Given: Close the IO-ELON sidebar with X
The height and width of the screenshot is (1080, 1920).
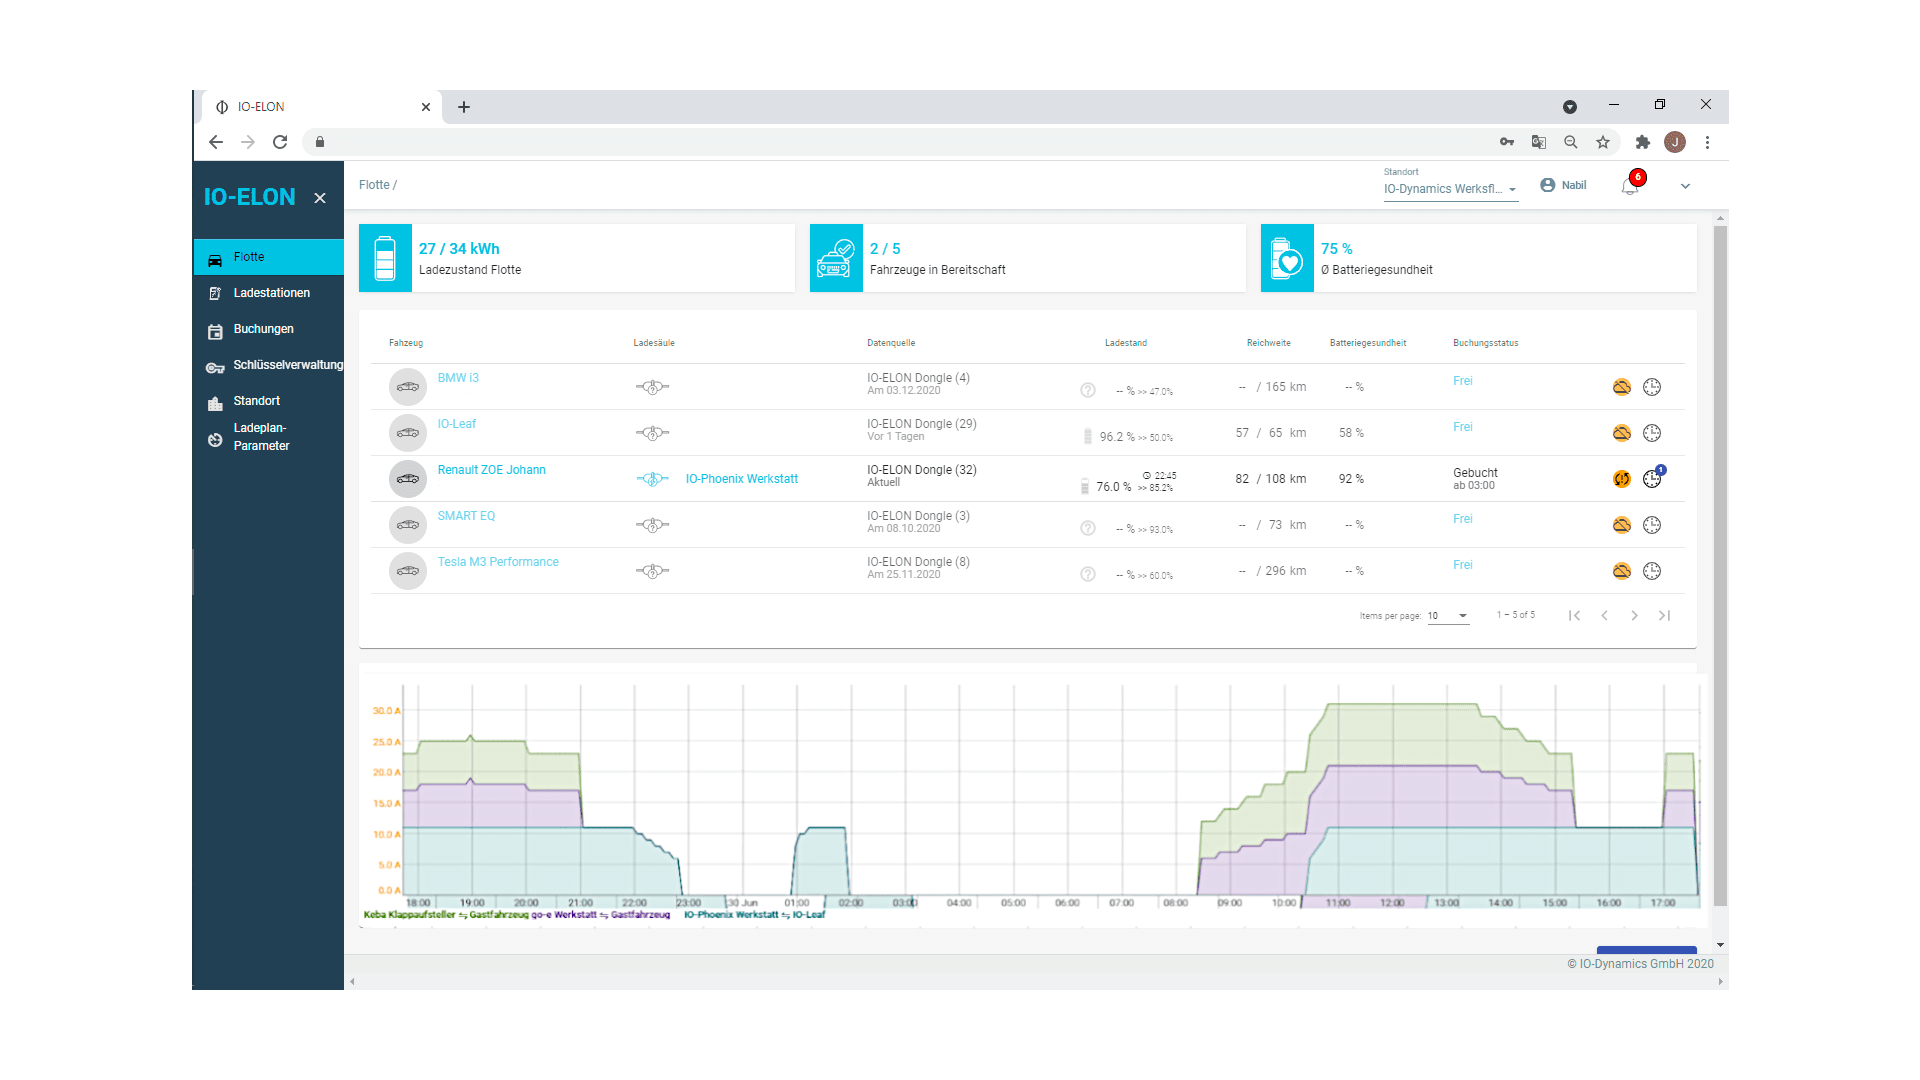Looking at the screenshot, I should (320, 198).
